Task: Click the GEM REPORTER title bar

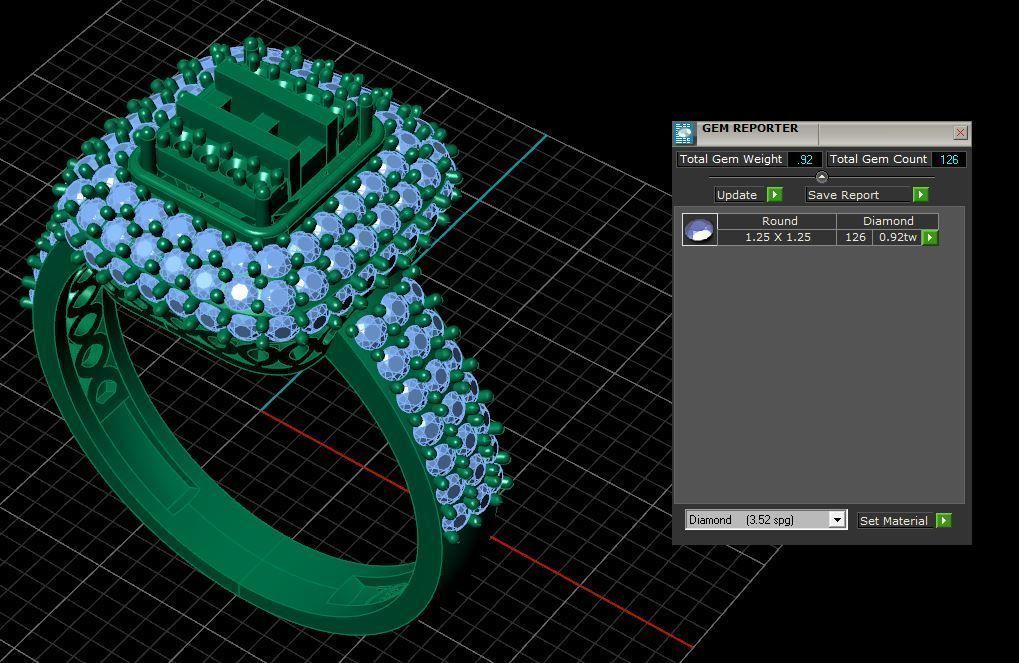Action: (822, 133)
